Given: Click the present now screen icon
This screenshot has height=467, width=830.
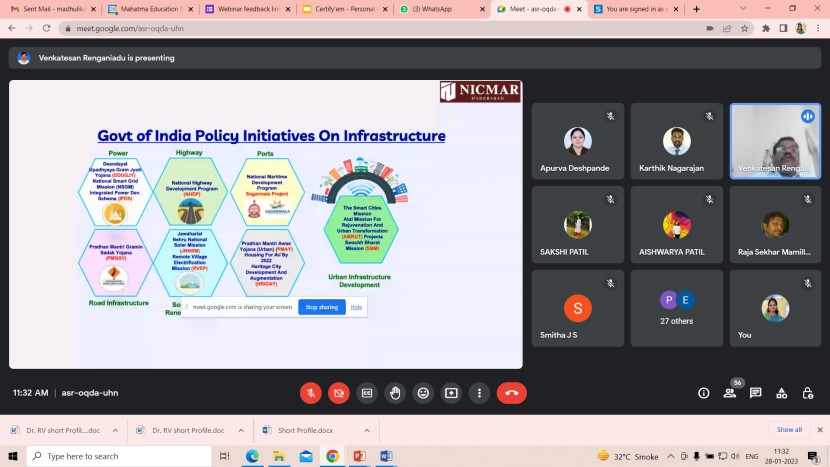Looking at the screenshot, I should click(451, 393).
